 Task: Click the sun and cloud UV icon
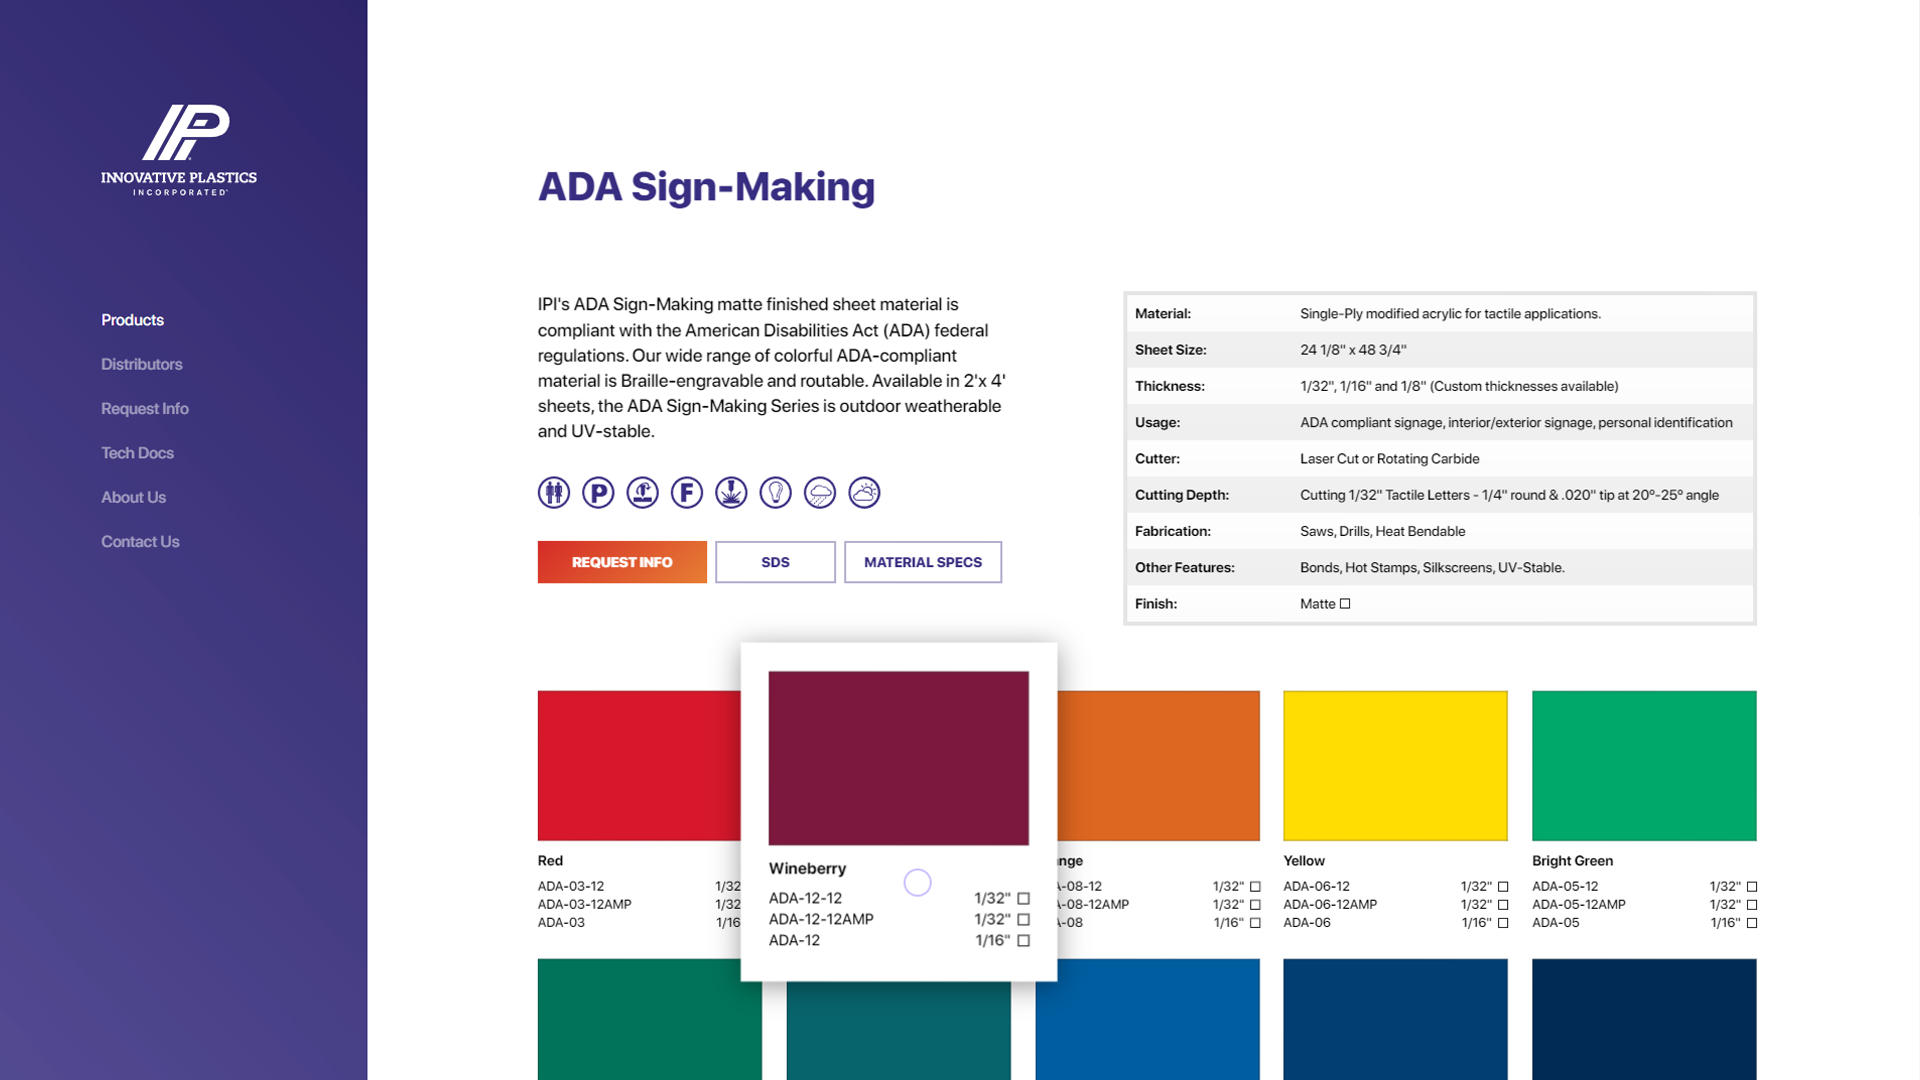[x=864, y=493]
